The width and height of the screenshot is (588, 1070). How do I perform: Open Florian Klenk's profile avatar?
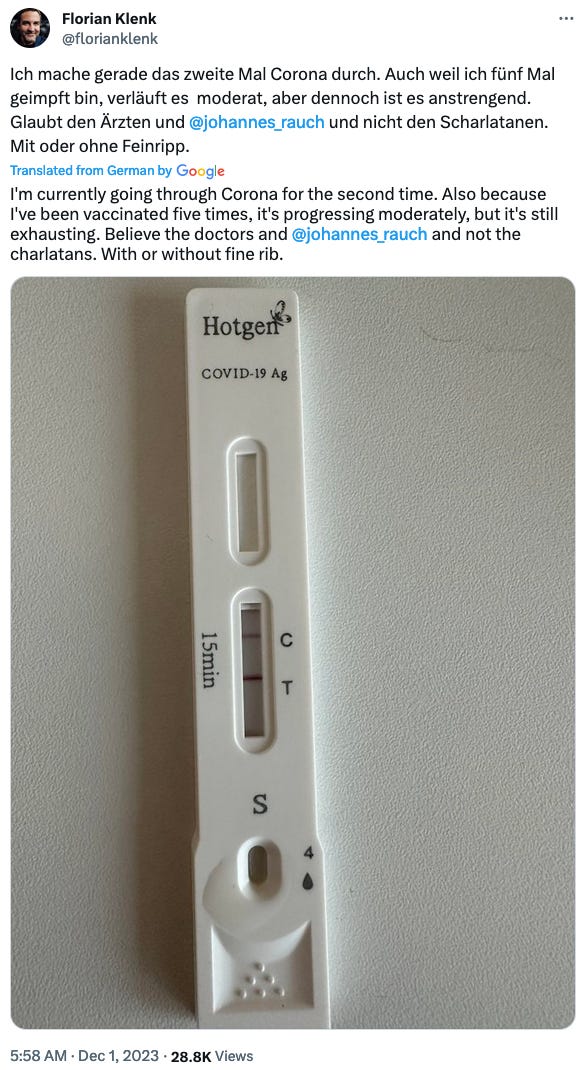[30, 28]
